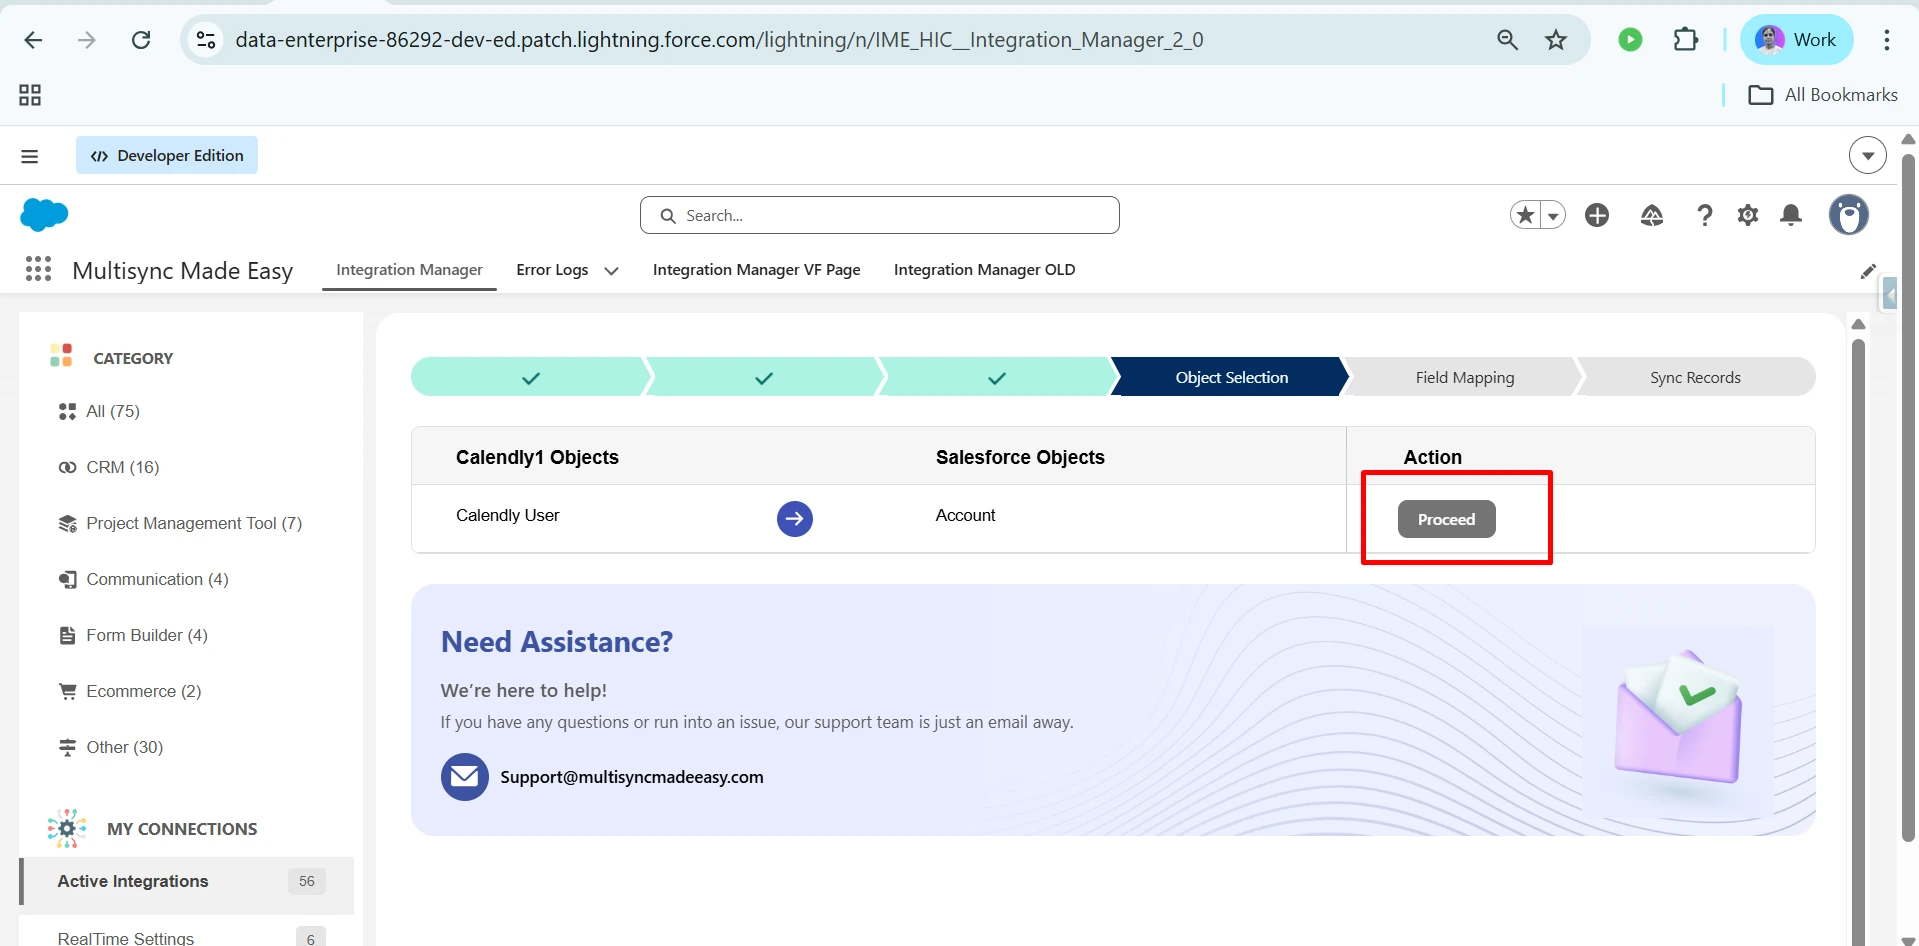Image resolution: width=1919 pixels, height=946 pixels.
Task: Select the Sync Records step
Action: 1695,377
